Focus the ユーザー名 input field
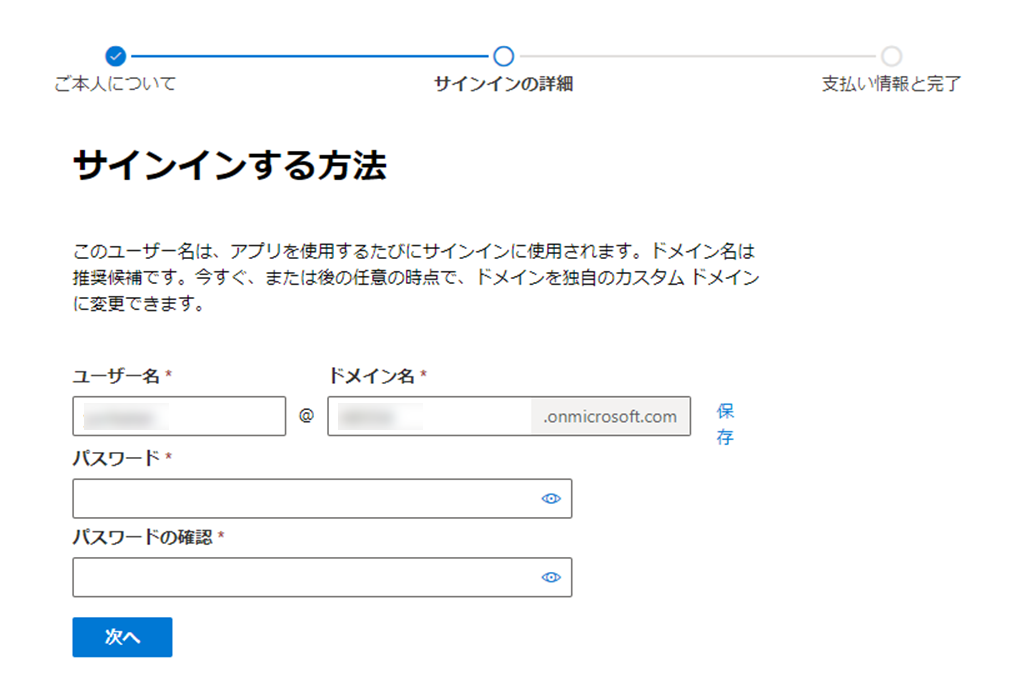Screen dimensions: 1026x681 pyautogui.click(x=178, y=416)
